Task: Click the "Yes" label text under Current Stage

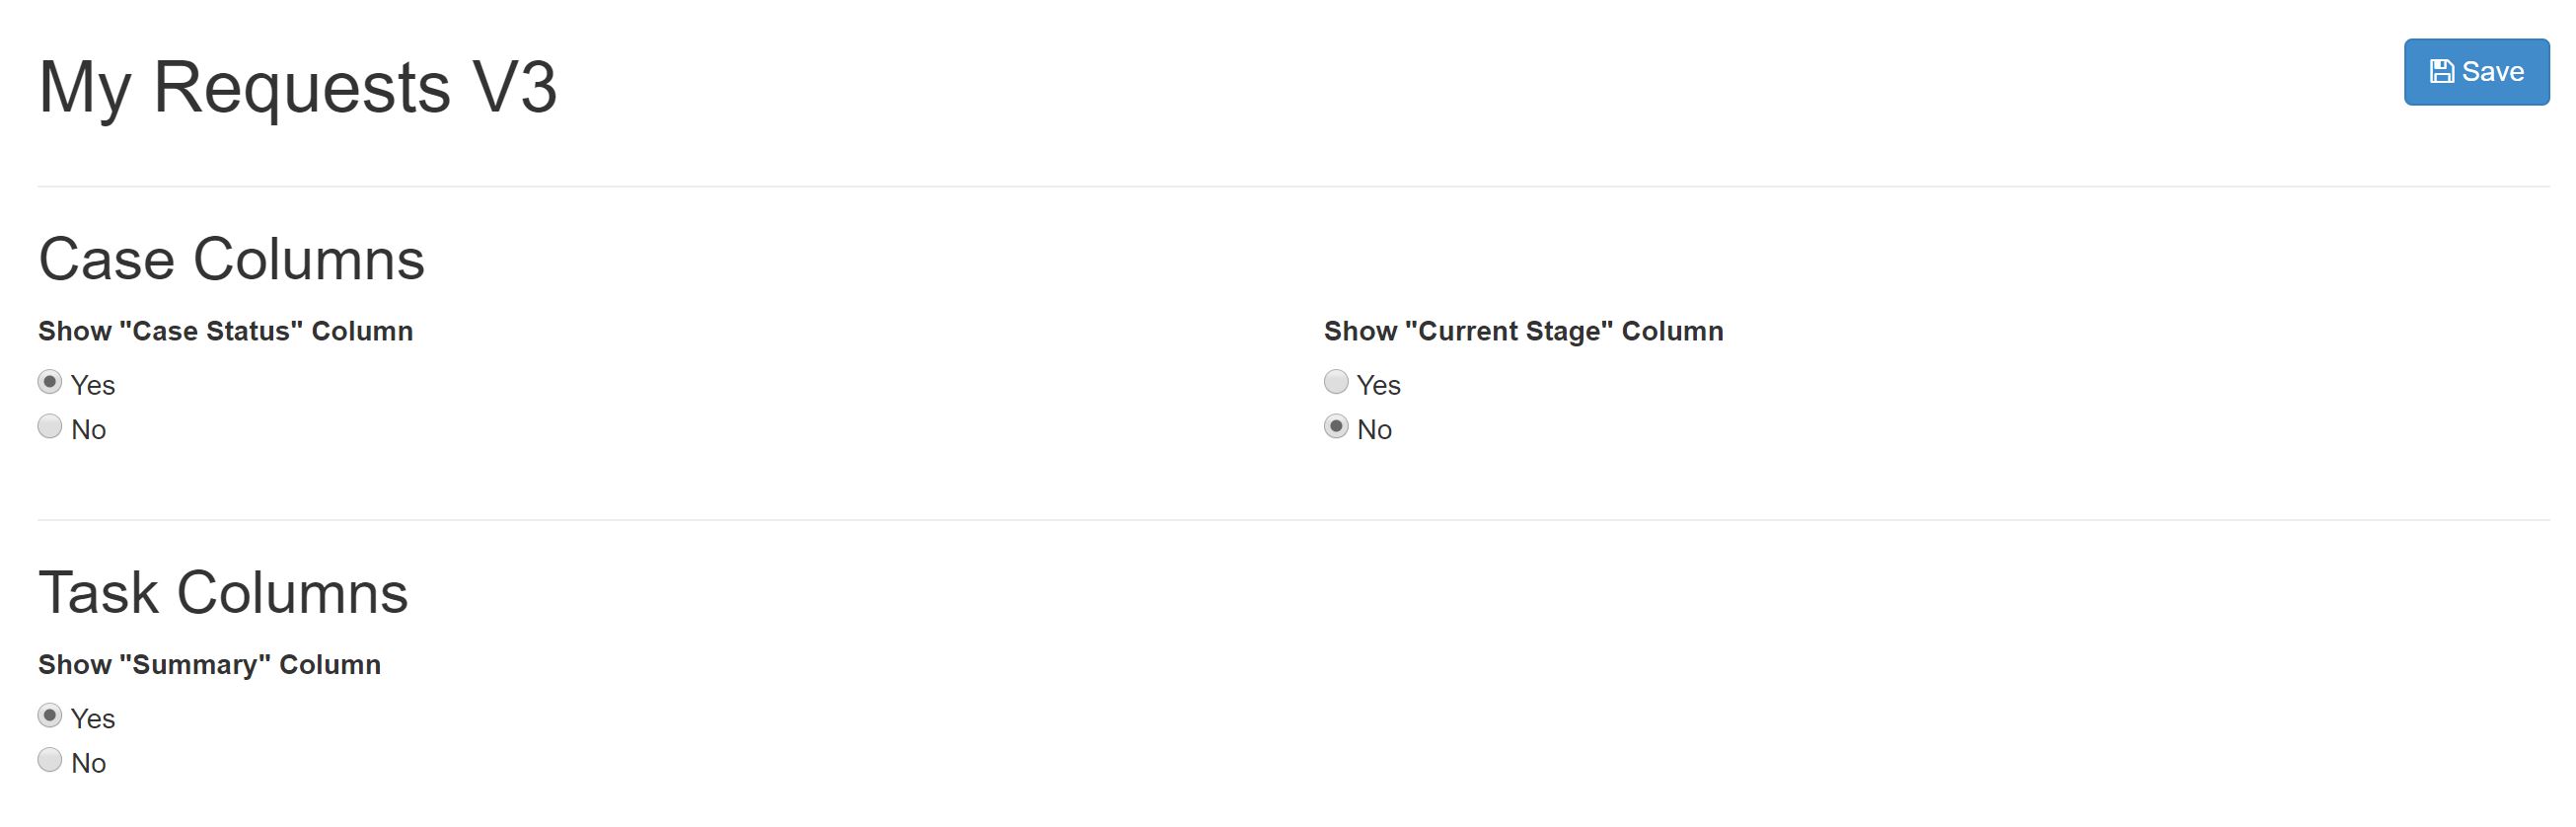Action: pyautogui.click(x=1378, y=385)
